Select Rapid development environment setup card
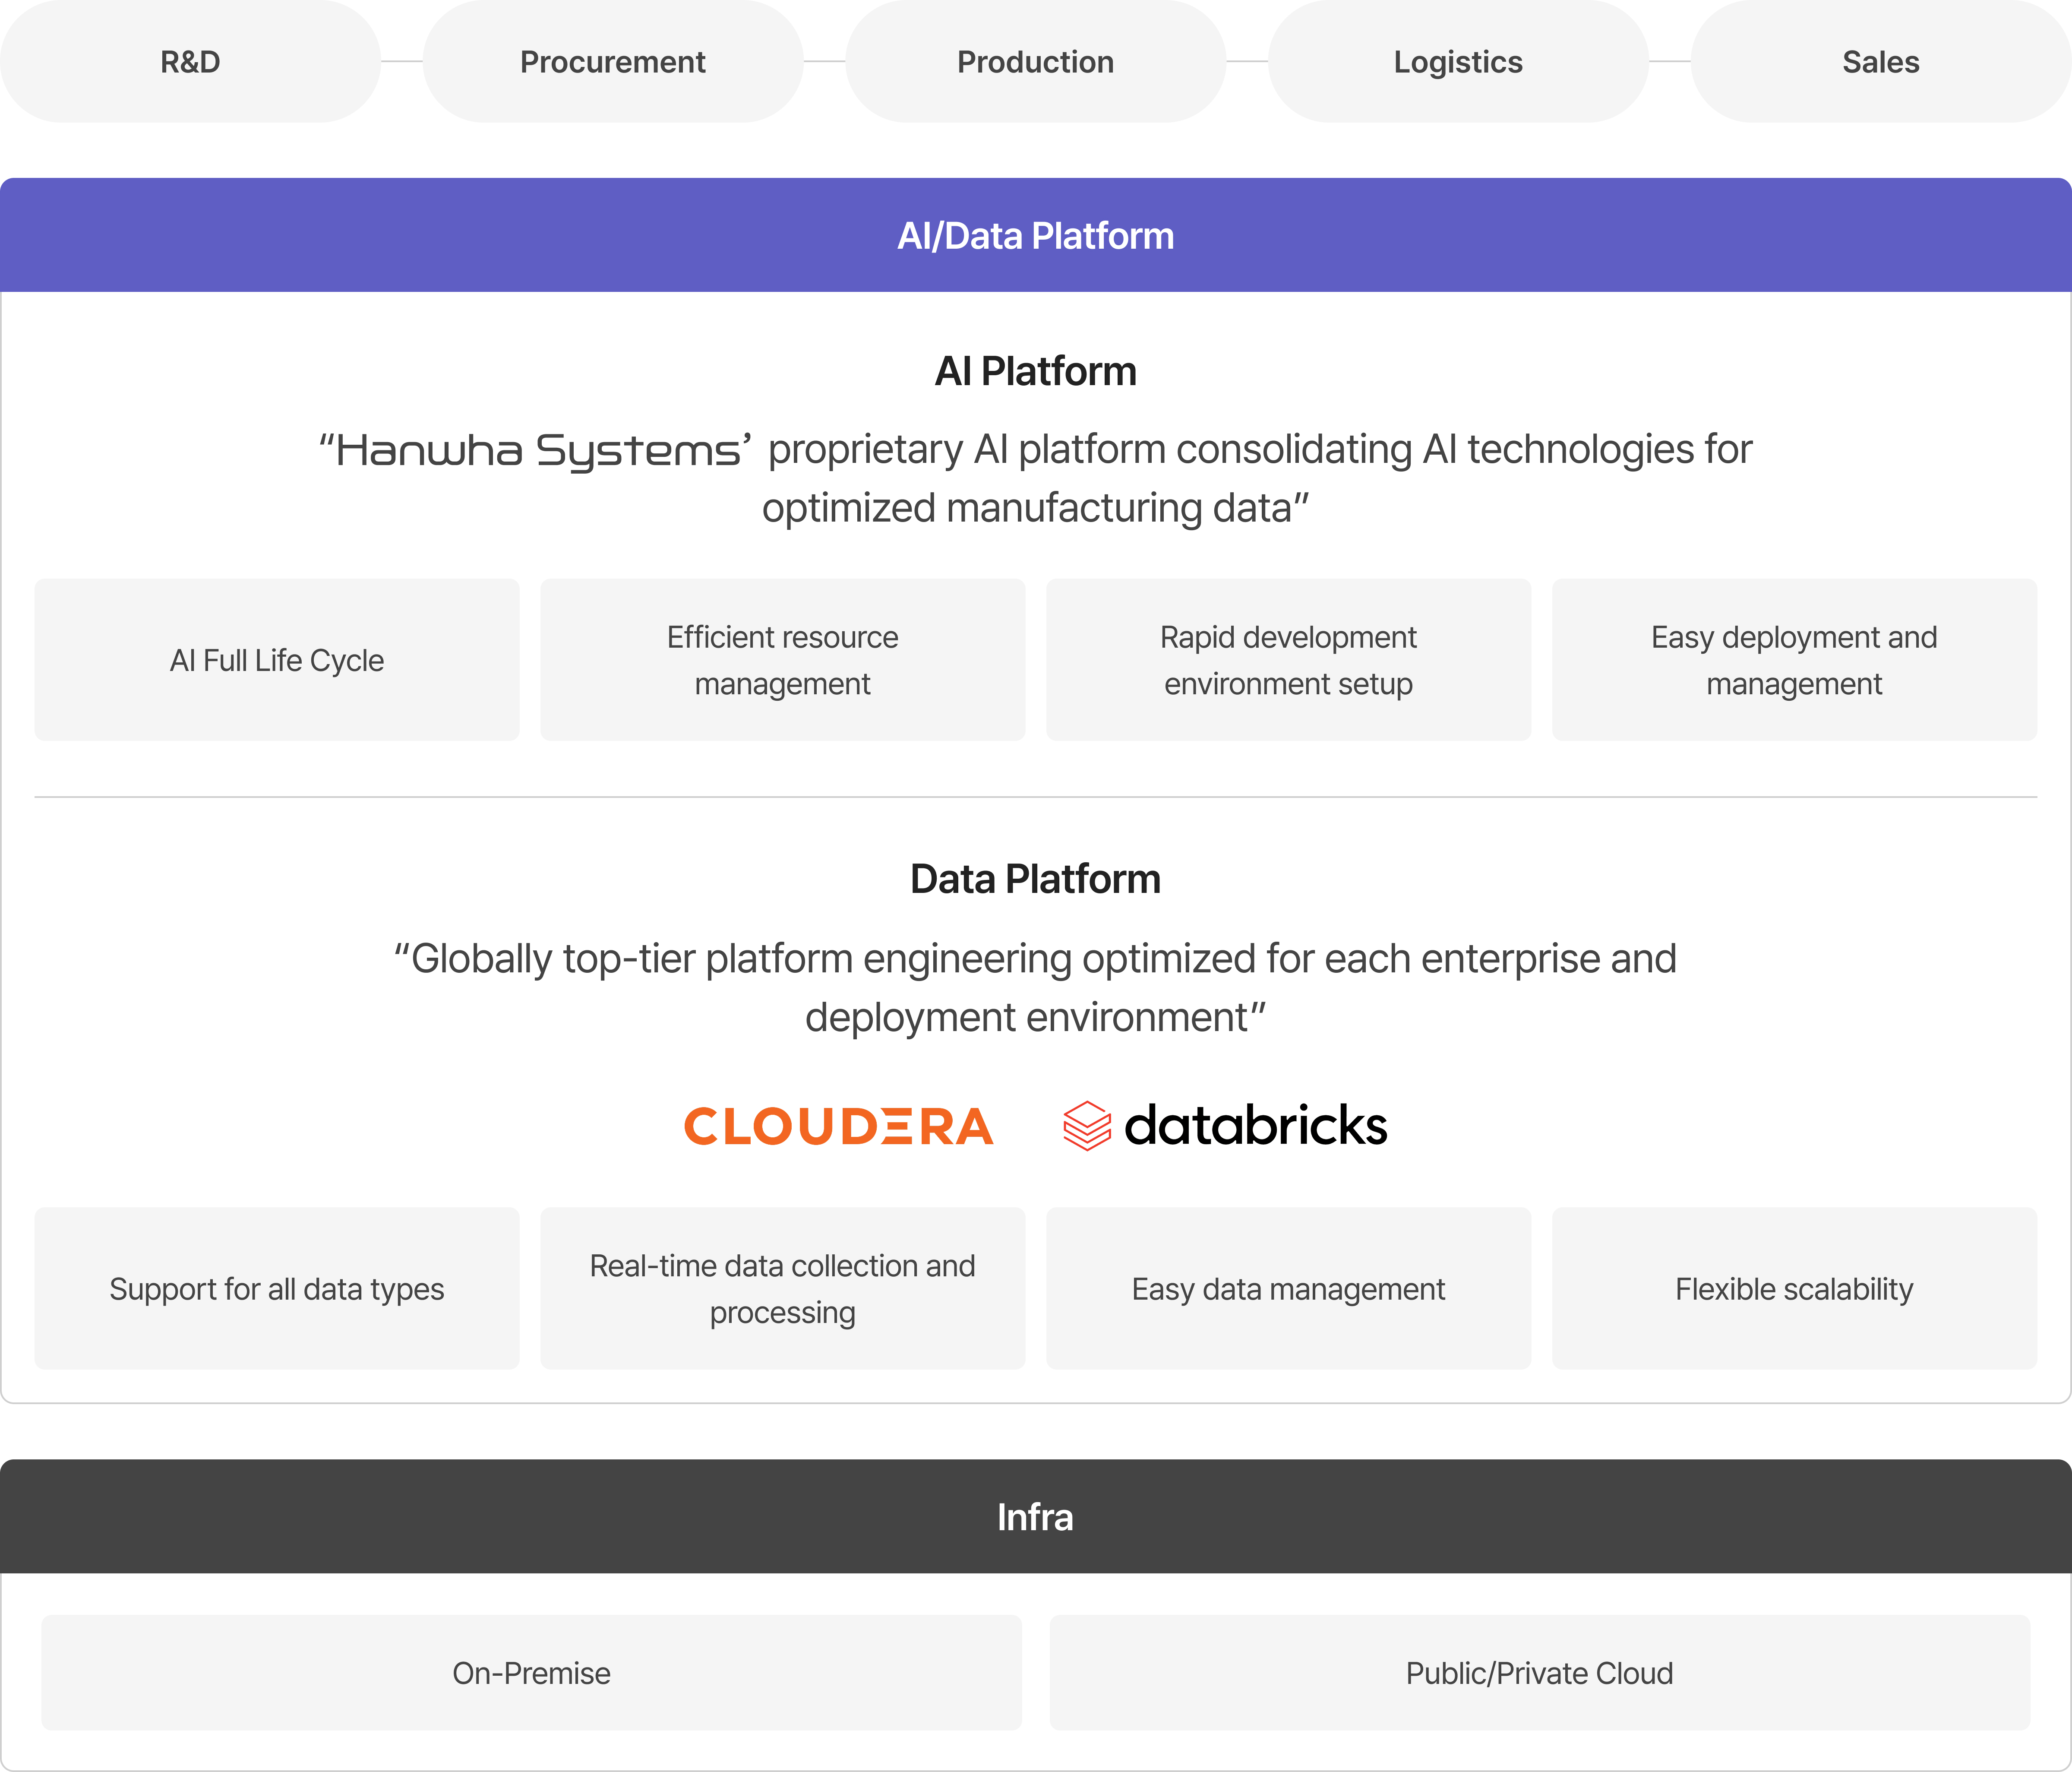Image resolution: width=2072 pixels, height=1772 pixels. coord(1288,660)
